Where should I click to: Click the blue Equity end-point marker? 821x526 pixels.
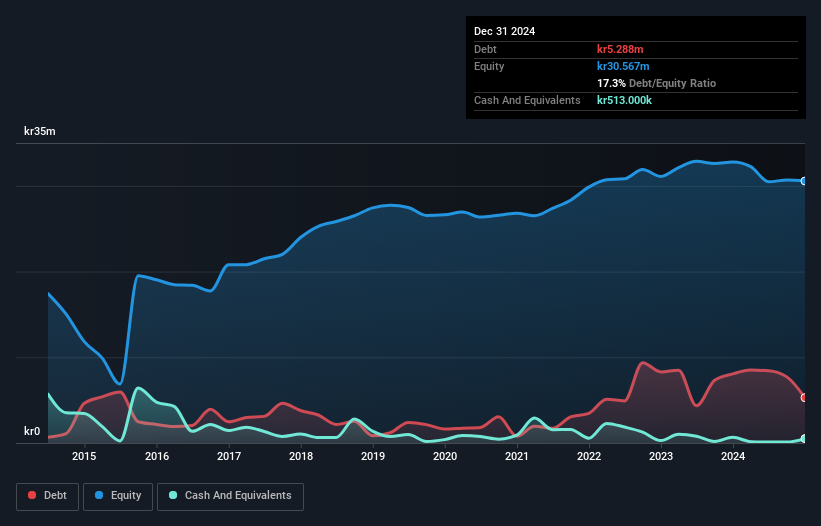tap(804, 181)
